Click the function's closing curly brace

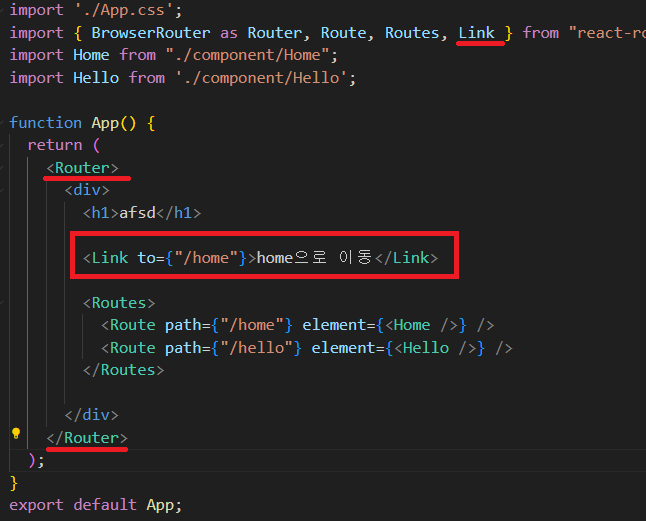pyautogui.click(x=14, y=483)
